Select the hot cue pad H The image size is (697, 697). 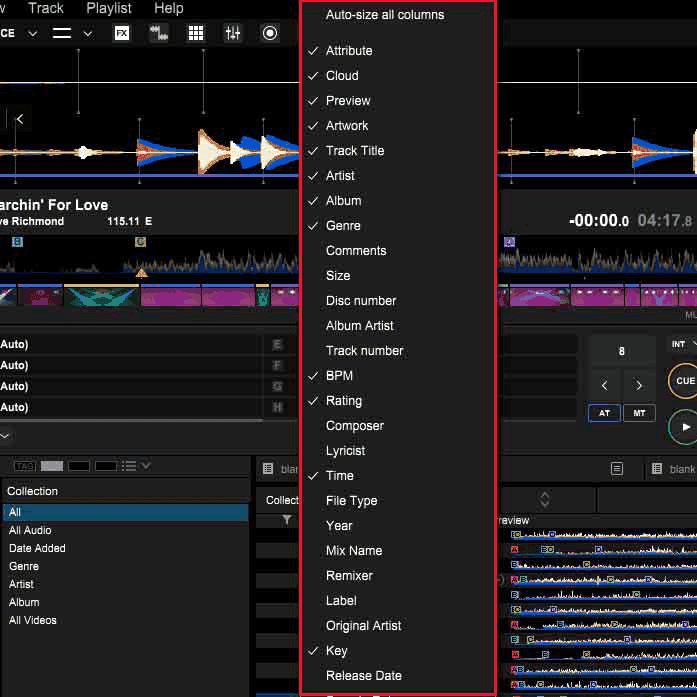coord(277,407)
